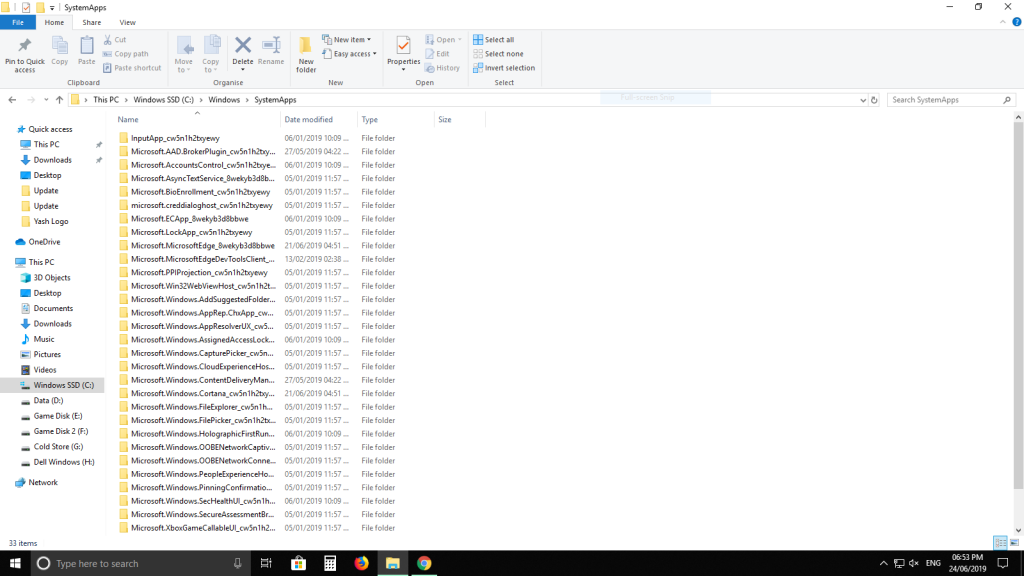Switch to large icons view

[x=1013, y=543]
